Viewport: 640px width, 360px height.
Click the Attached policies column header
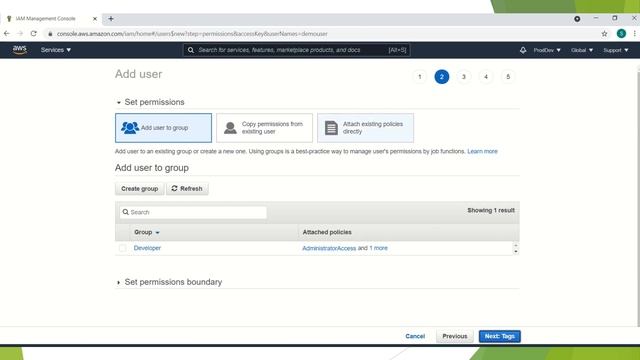click(x=327, y=232)
